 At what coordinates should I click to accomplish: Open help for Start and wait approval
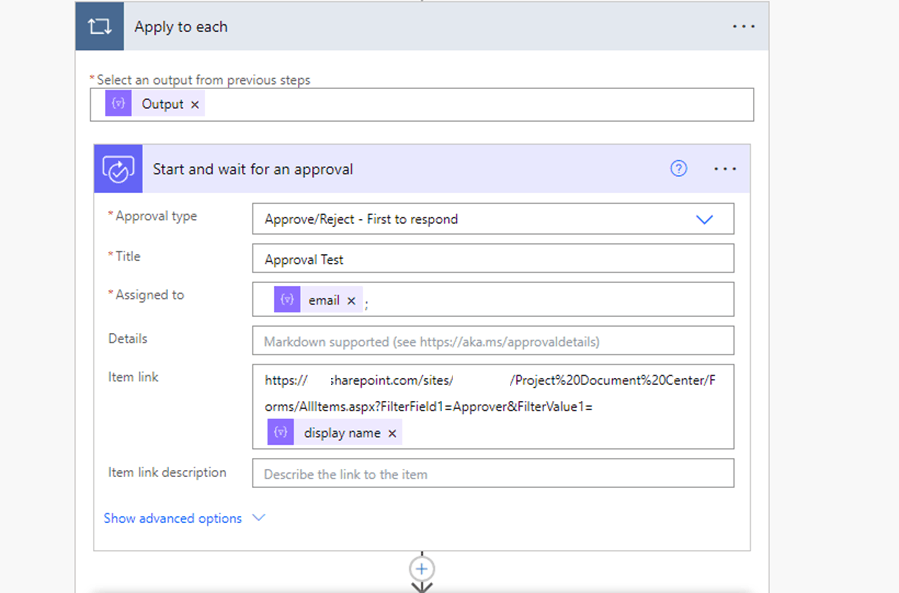pos(679,169)
